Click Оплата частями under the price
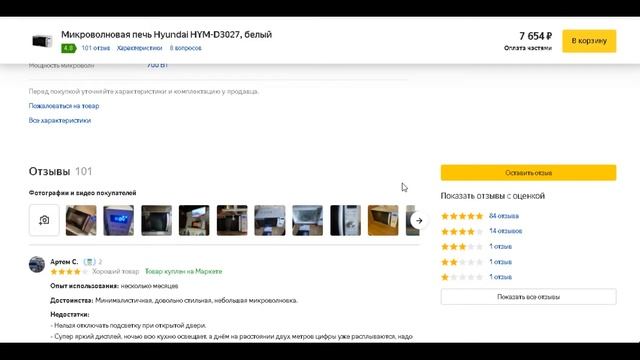The image size is (640, 360). [x=528, y=48]
